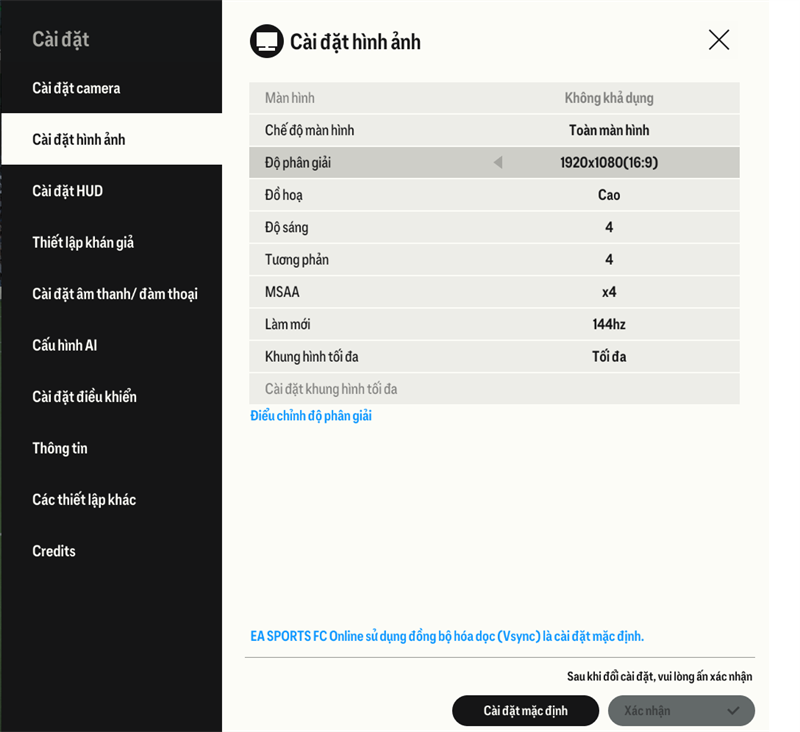Select the Độ sáng value row

pyautogui.click(x=608, y=227)
